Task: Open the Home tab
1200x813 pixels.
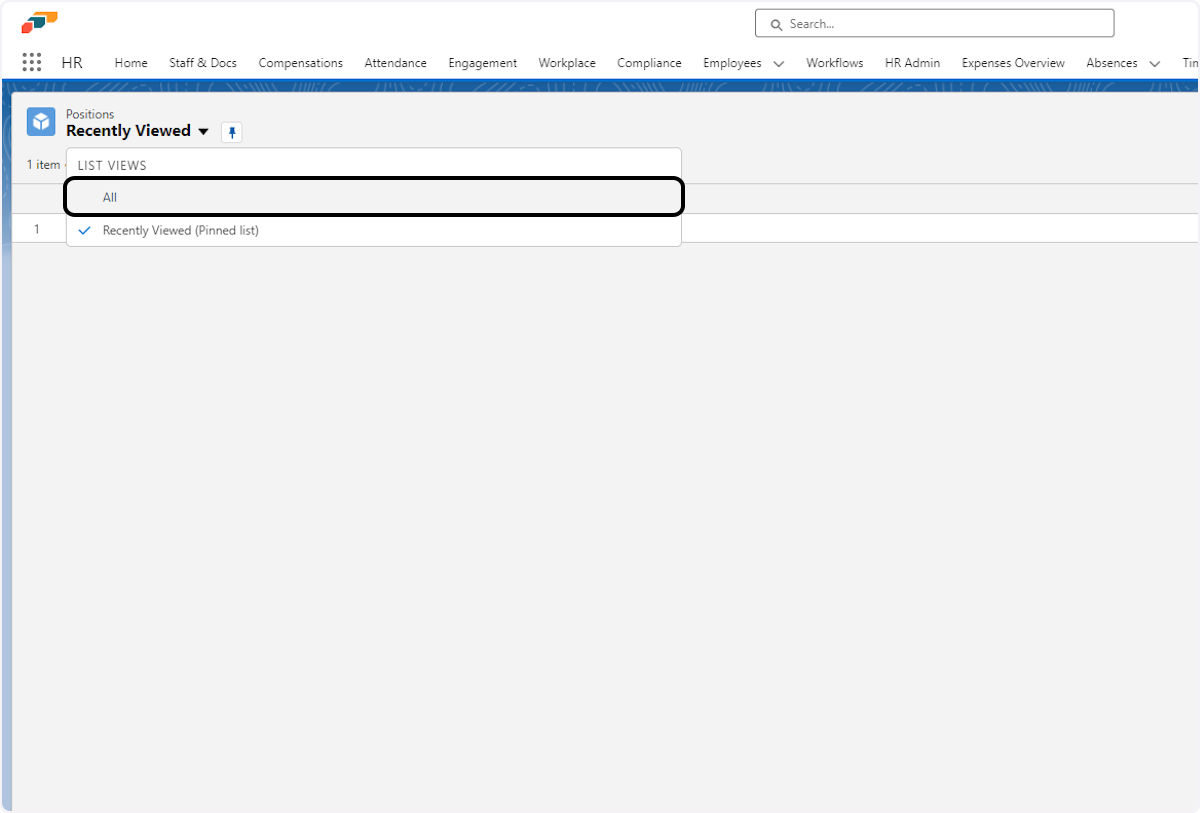Action: point(131,63)
